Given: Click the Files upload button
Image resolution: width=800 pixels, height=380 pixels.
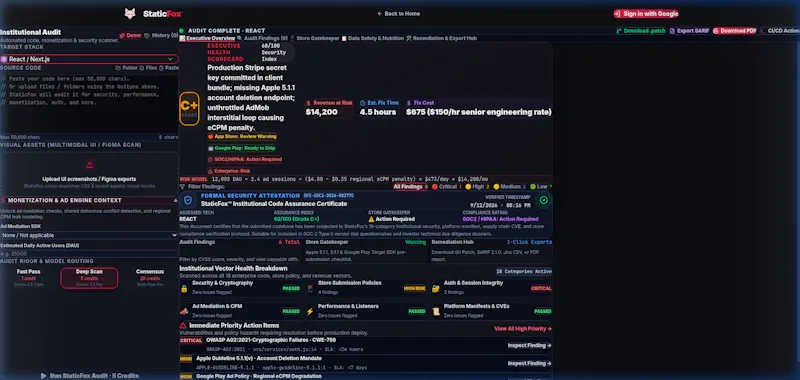Looking at the screenshot, I should point(148,68).
